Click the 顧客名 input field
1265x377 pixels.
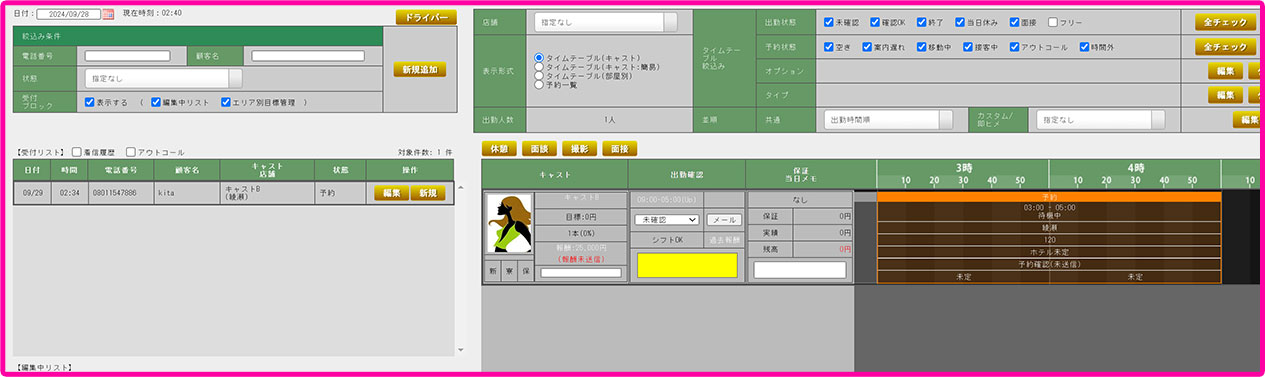click(307, 56)
